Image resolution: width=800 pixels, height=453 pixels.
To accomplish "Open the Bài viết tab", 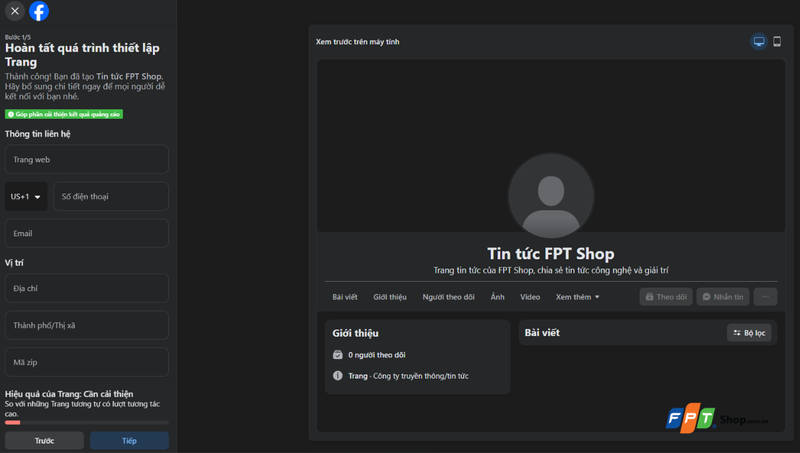I will click(x=345, y=297).
